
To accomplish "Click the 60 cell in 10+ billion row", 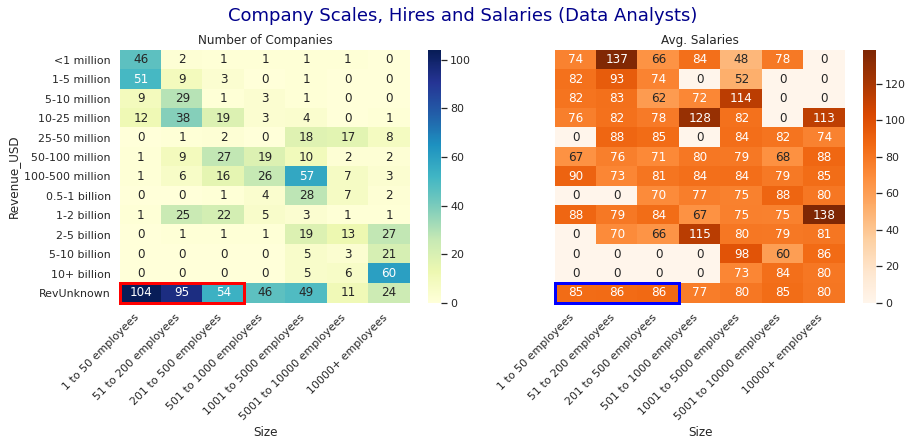I will pos(389,274).
